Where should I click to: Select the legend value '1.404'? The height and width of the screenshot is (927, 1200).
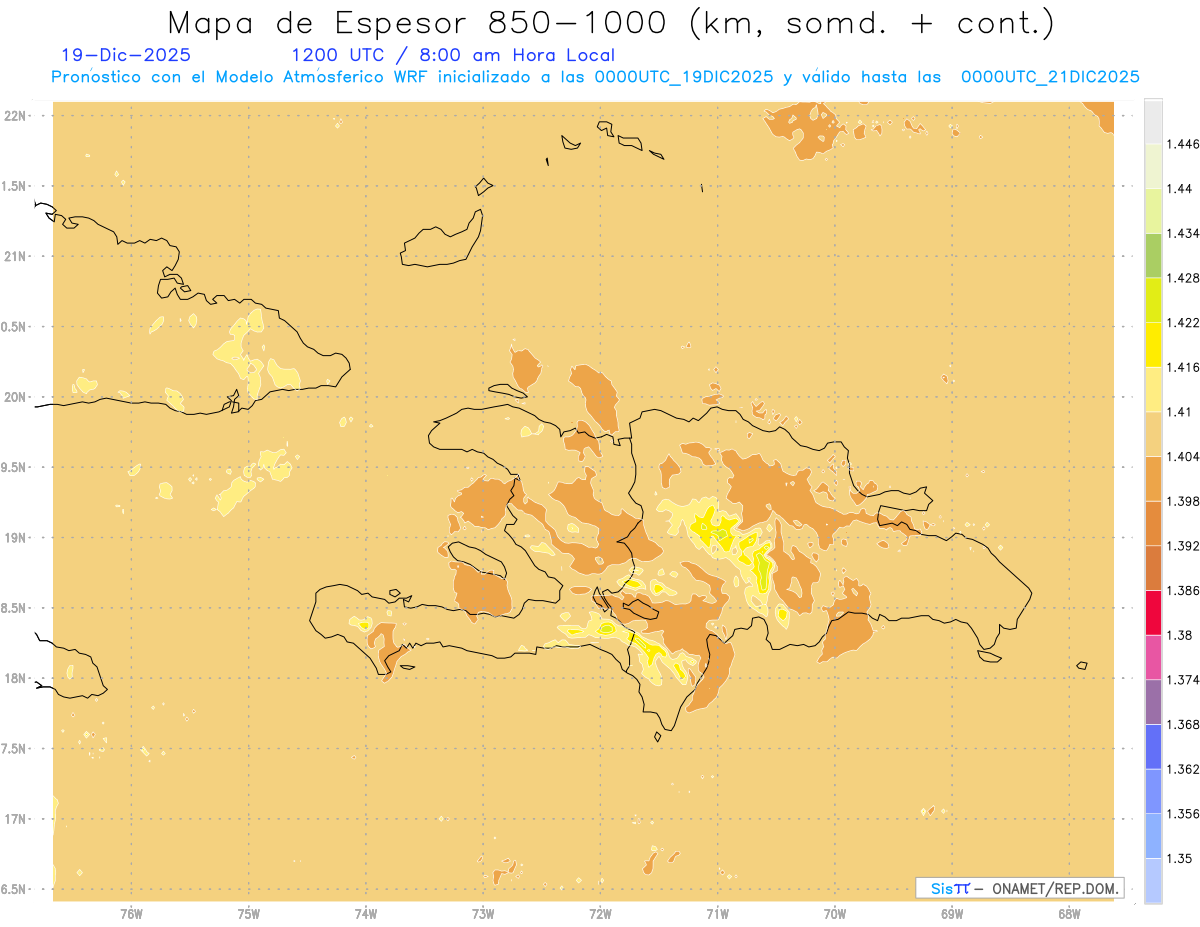click(1183, 457)
